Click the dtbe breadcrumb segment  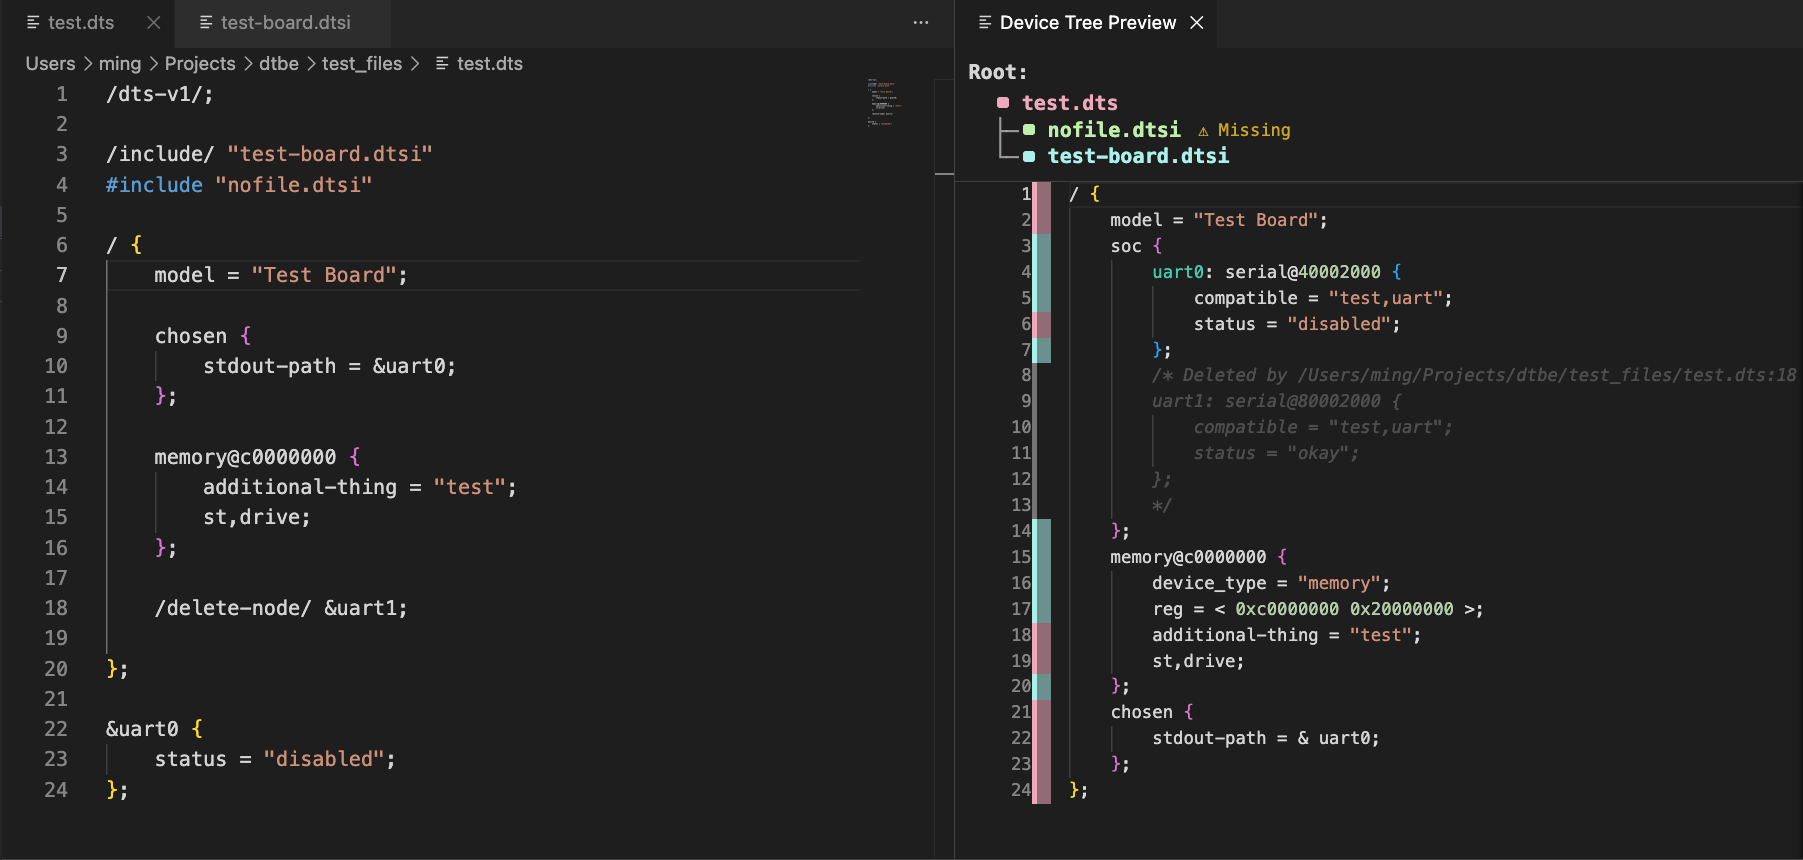point(279,63)
